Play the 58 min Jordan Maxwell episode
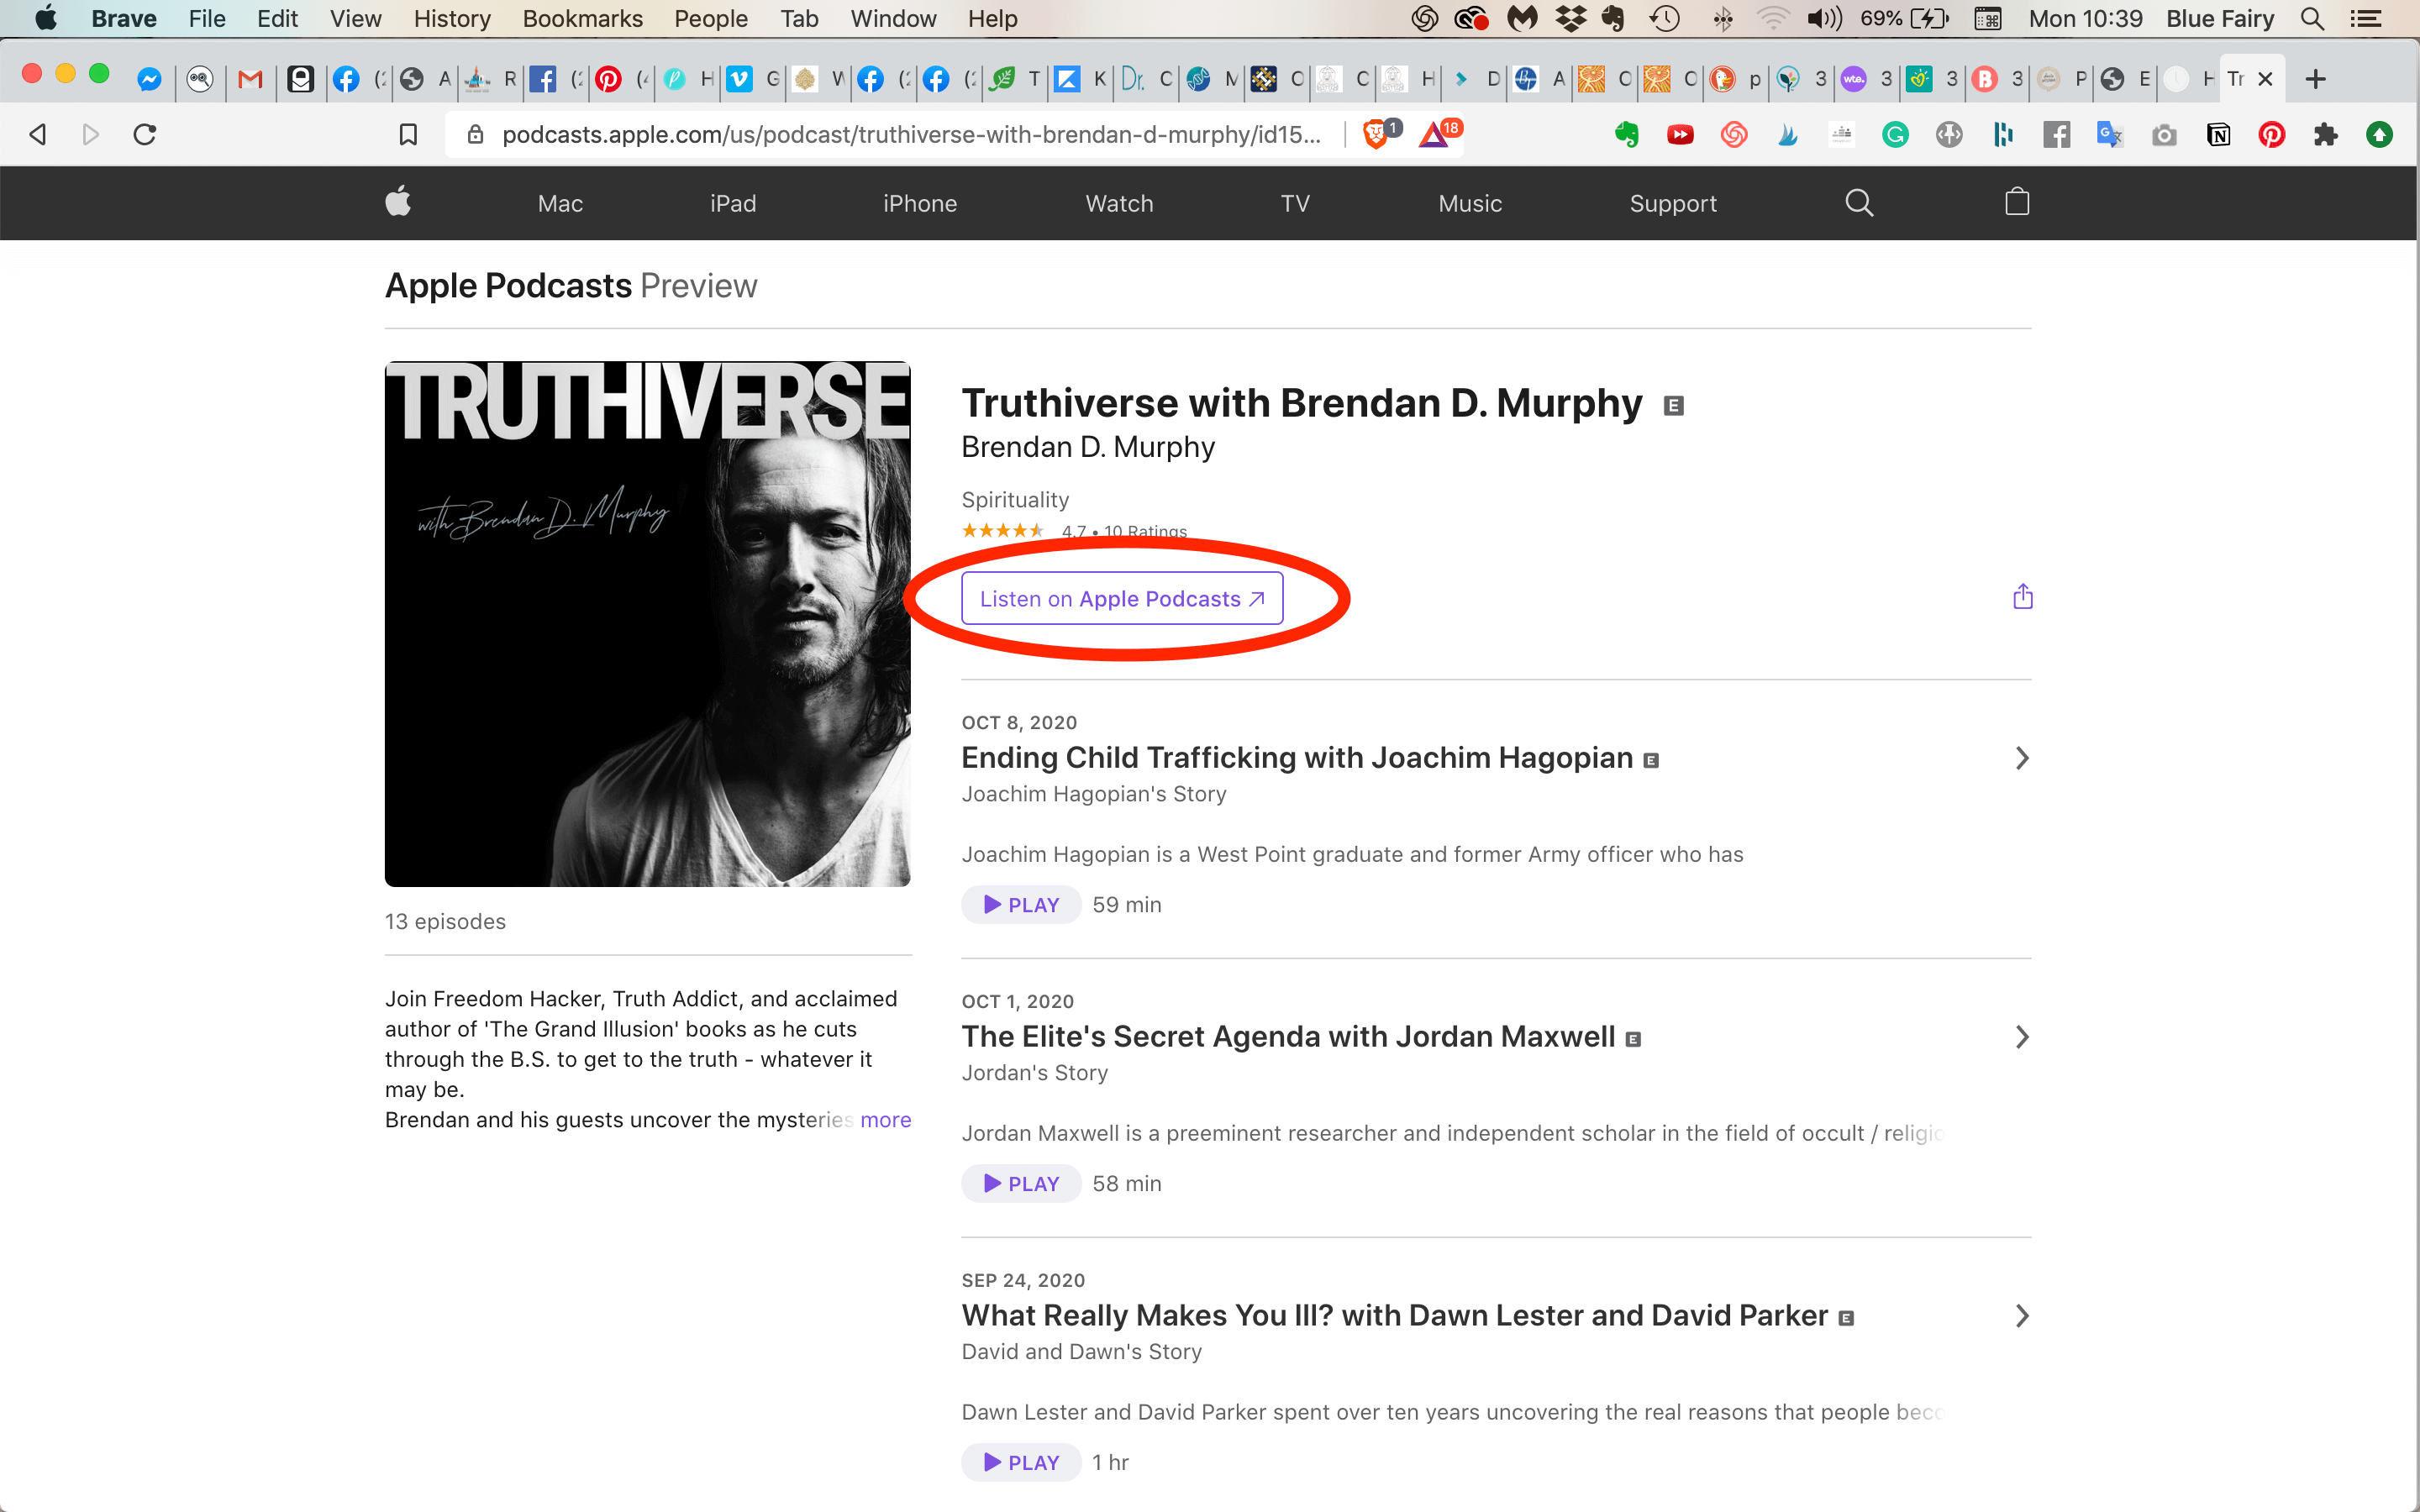2420x1512 pixels. (1021, 1184)
